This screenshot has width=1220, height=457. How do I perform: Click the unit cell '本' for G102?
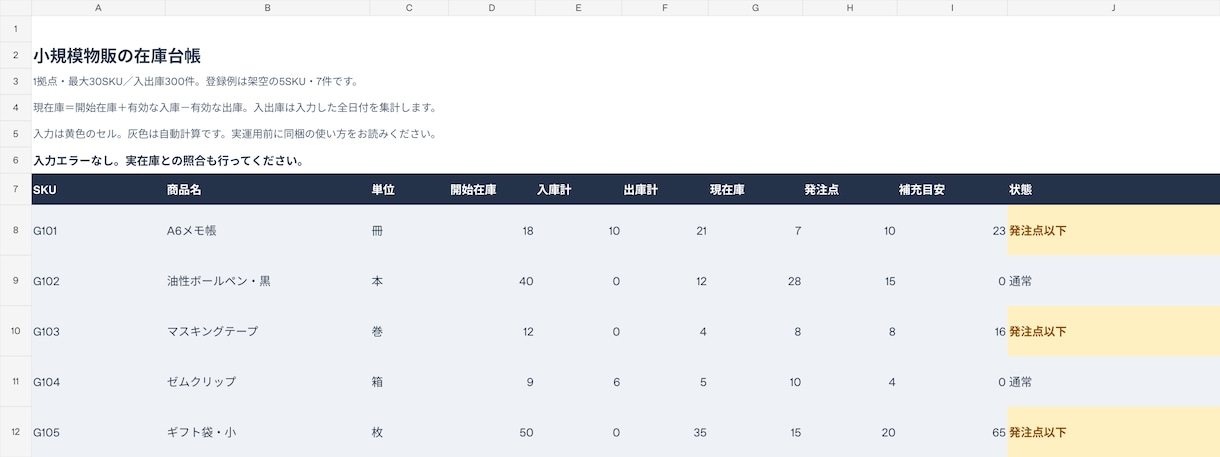click(409, 281)
